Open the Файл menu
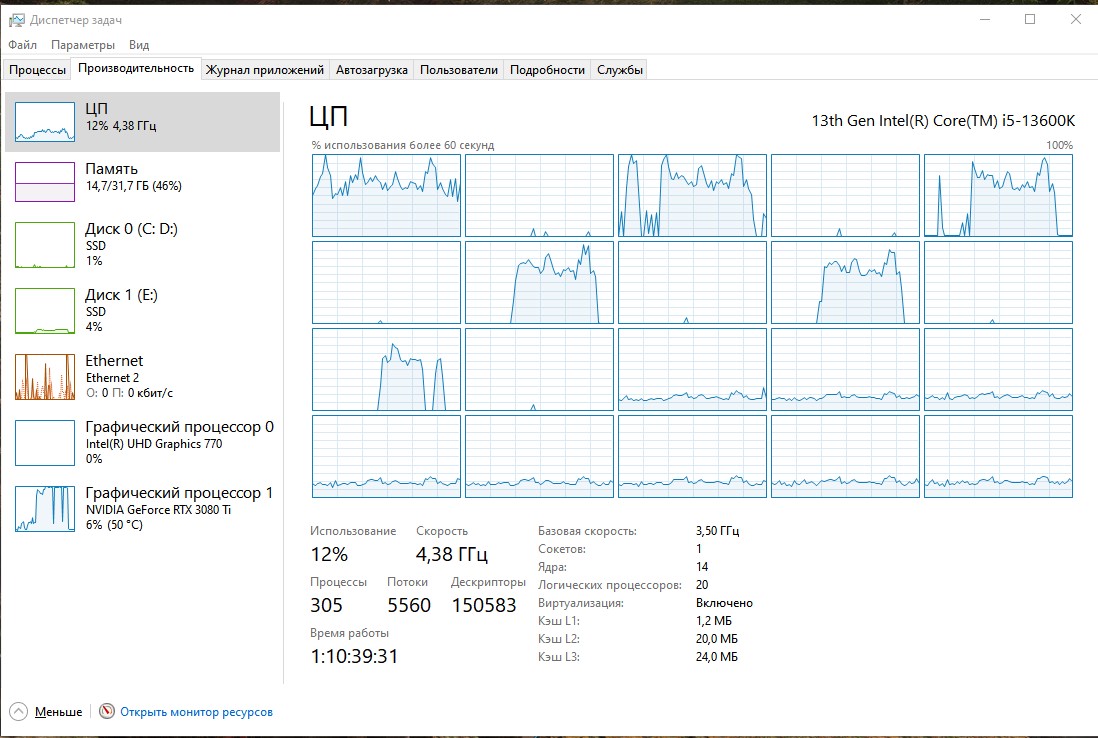The height and width of the screenshot is (738, 1098). (x=22, y=45)
